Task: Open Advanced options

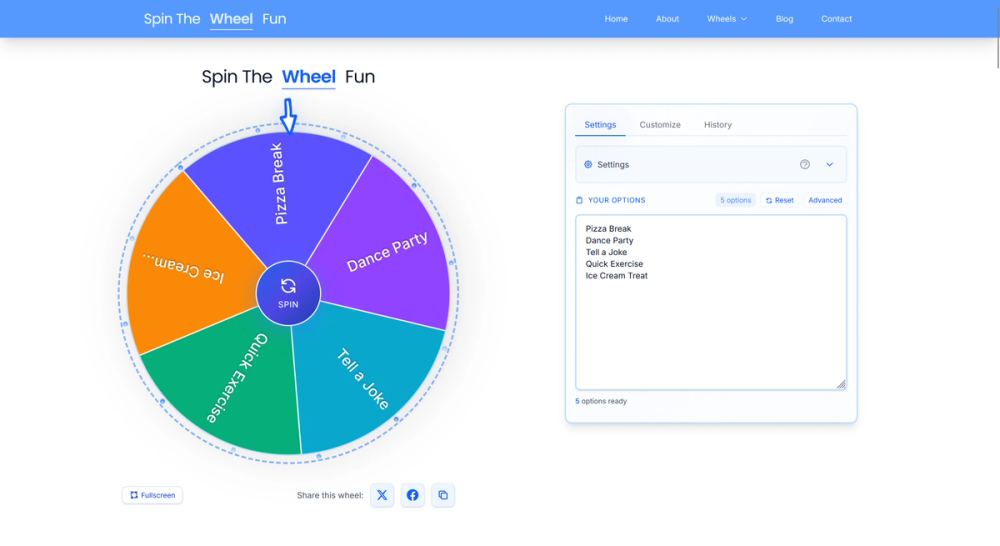Action: pos(825,200)
